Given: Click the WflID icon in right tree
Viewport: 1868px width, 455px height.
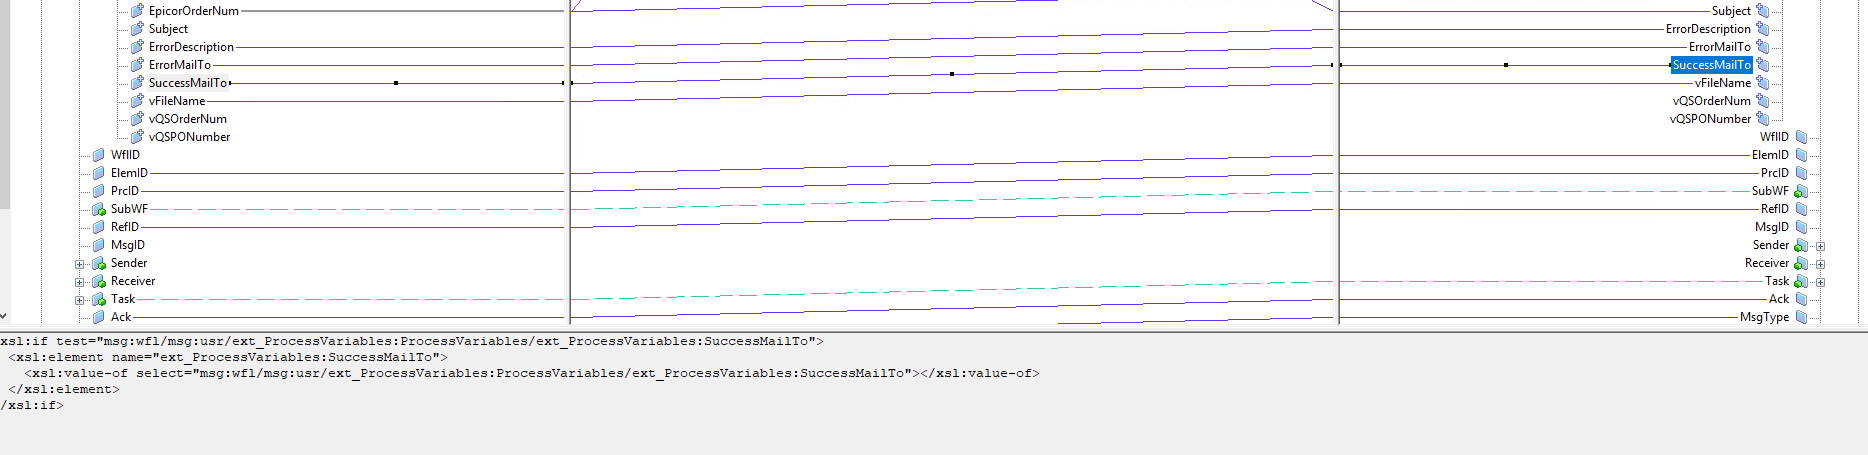Looking at the screenshot, I should [x=1801, y=137].
